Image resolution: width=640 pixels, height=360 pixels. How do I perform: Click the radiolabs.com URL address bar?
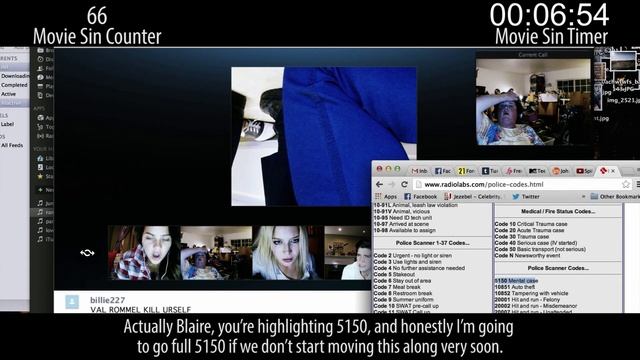click(x=521, y=184)
